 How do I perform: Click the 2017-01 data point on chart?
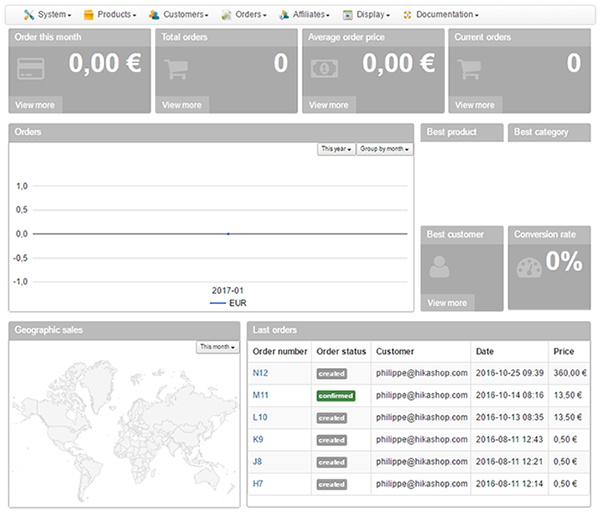[228, 234]
